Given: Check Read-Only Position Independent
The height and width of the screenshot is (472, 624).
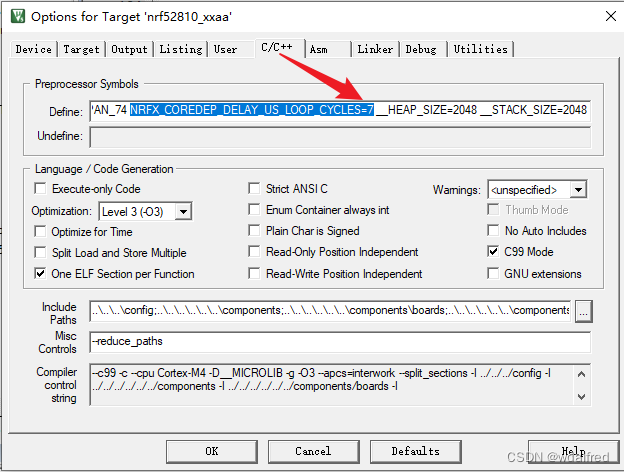Looking at the screenshot, I should click(254, 252).
